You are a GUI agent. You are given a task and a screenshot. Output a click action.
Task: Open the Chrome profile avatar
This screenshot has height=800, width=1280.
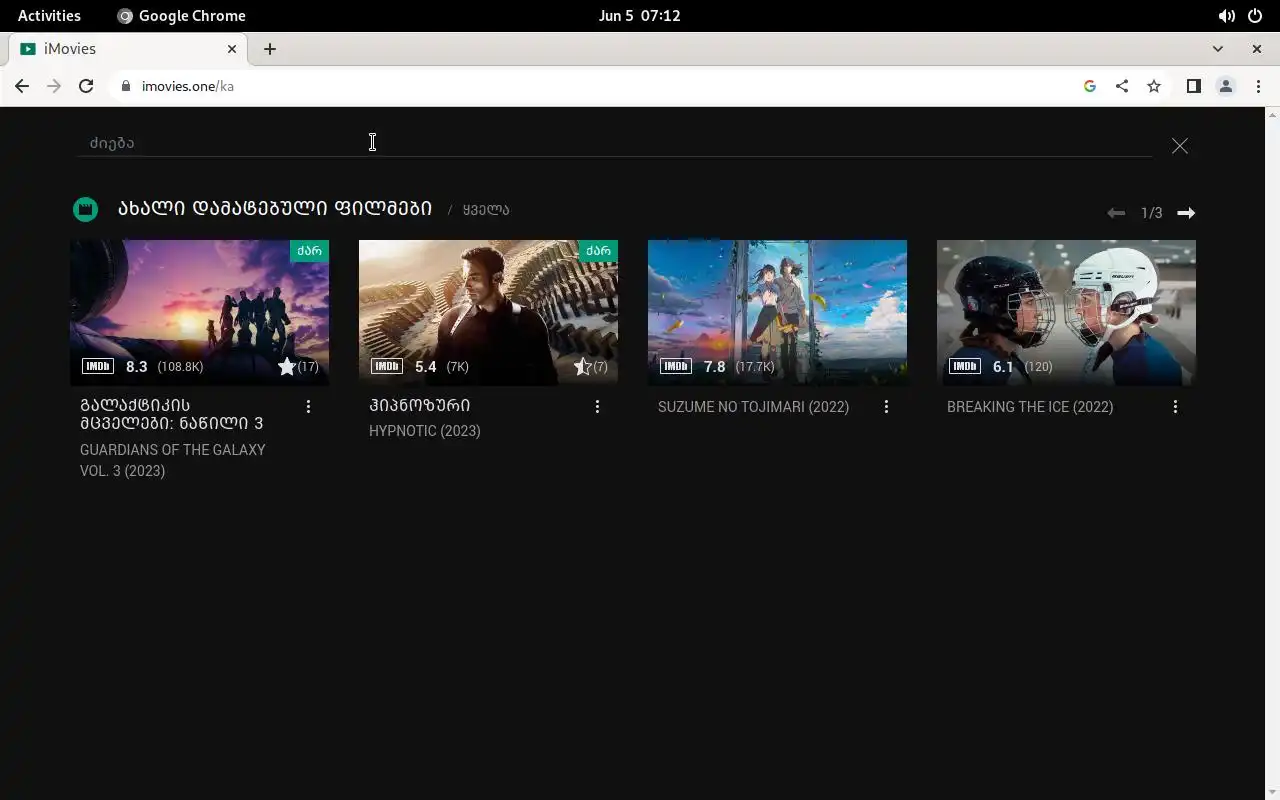click(1226, 86)
